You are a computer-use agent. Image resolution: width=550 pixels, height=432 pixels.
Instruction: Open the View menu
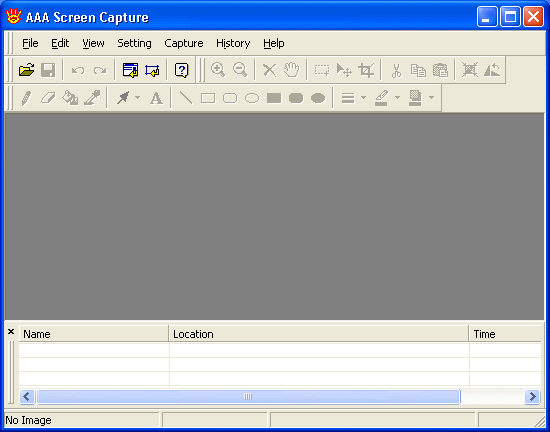[x=93, y=43]
